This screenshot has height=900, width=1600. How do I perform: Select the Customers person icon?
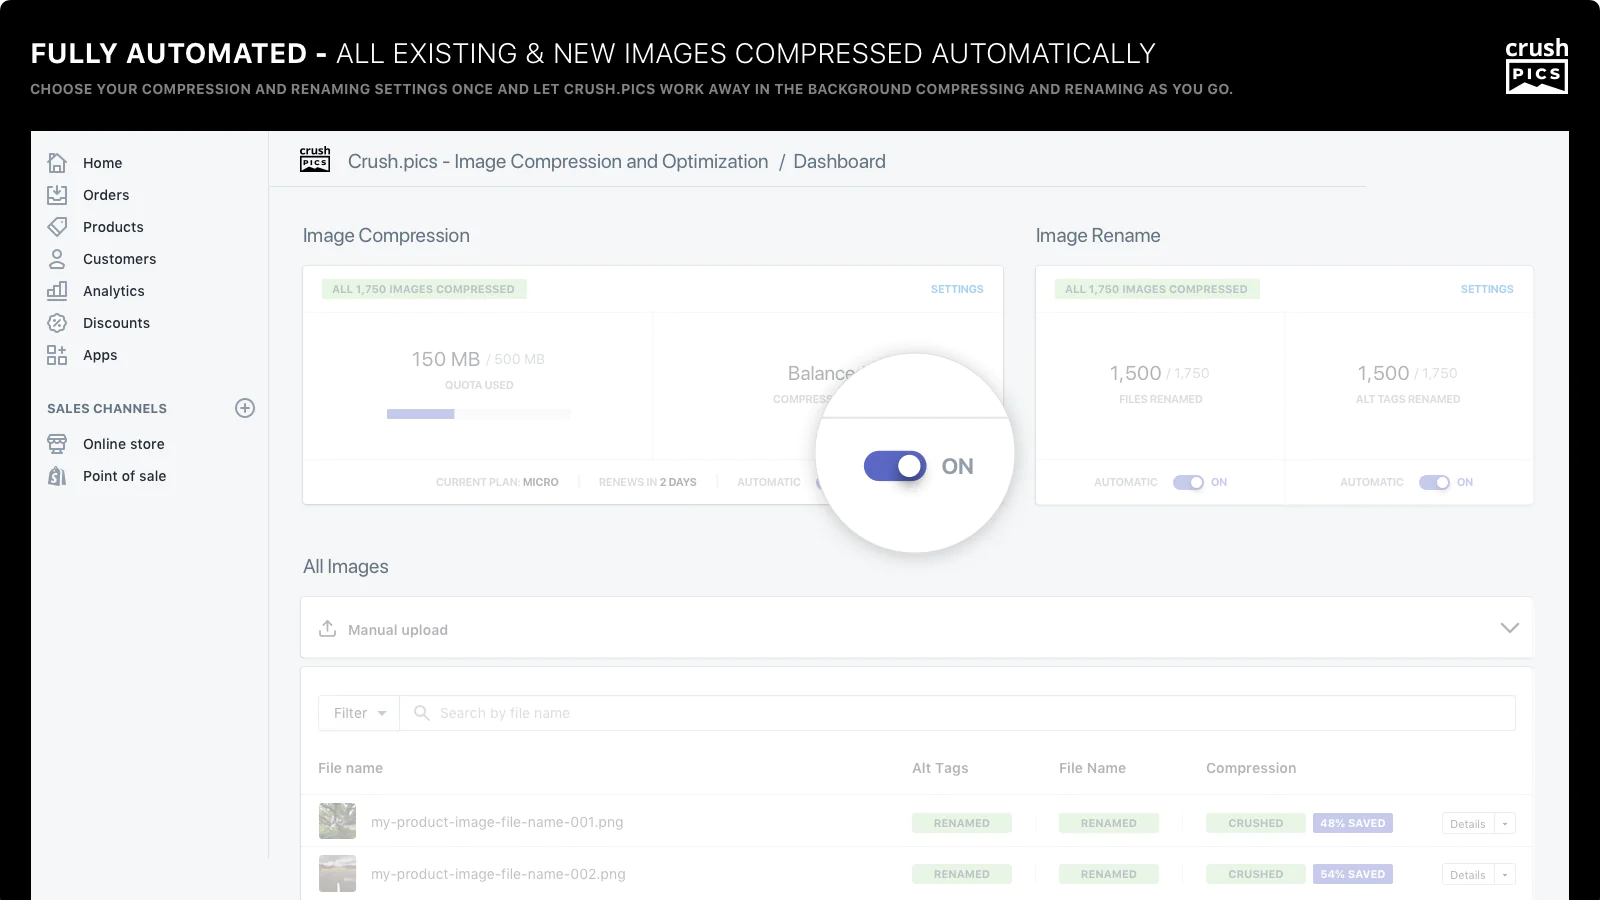click(57, 259)
